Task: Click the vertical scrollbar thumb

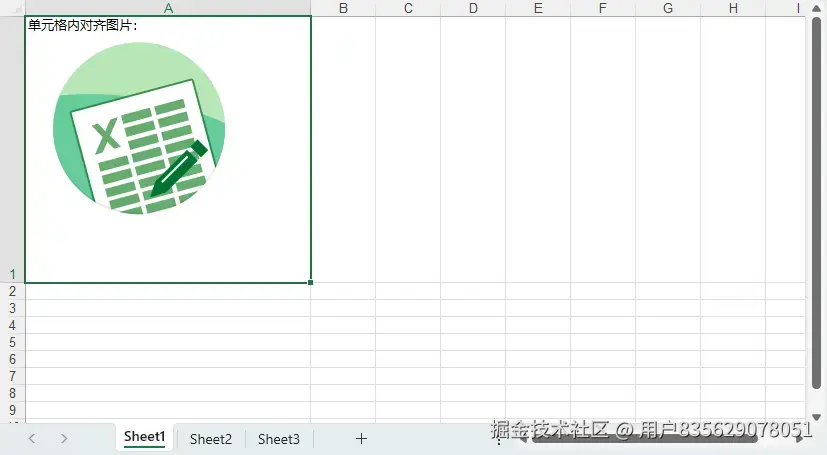Action: (x=816, y=204)
